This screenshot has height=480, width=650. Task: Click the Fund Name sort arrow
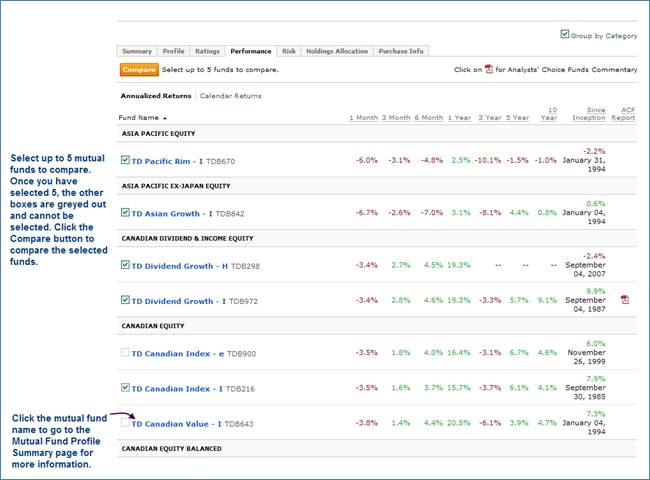coord(165,118)
